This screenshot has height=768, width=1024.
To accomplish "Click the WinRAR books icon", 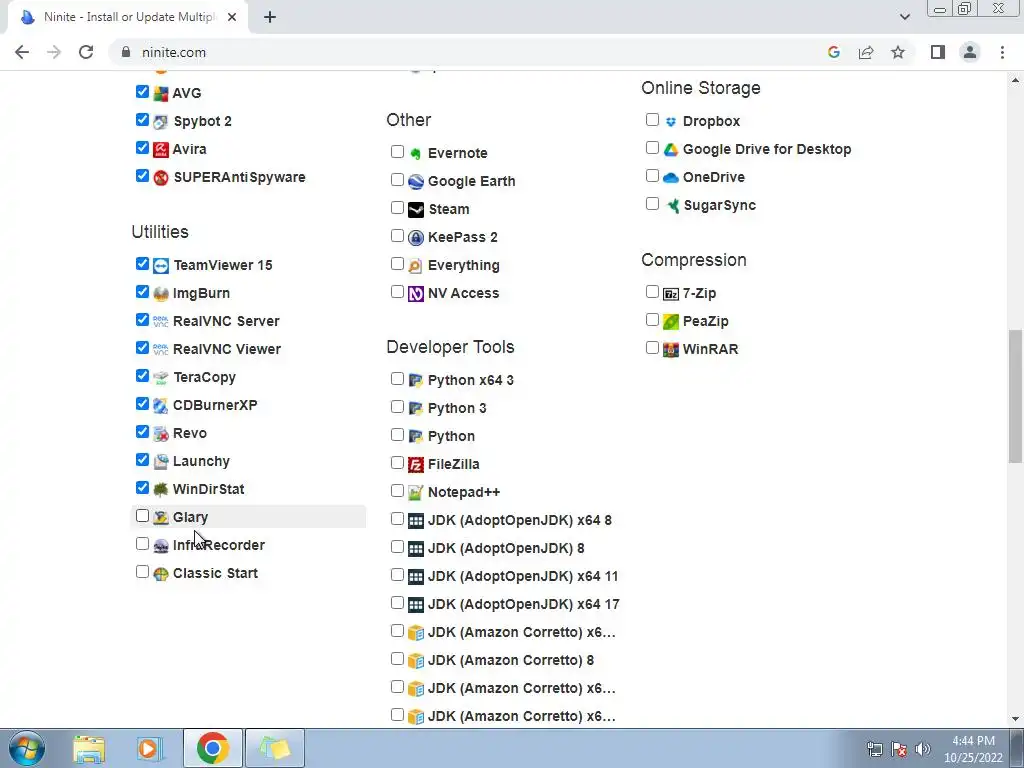I will coord(671,349).
